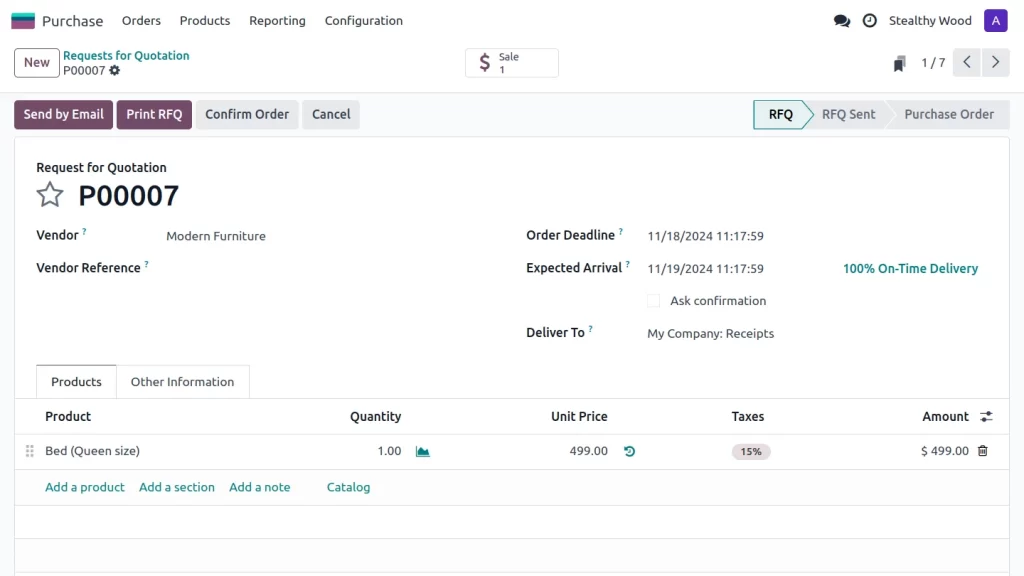Open the activities clock icon
The width and height of the screenshot is (1024, 576).
(870, 21)
